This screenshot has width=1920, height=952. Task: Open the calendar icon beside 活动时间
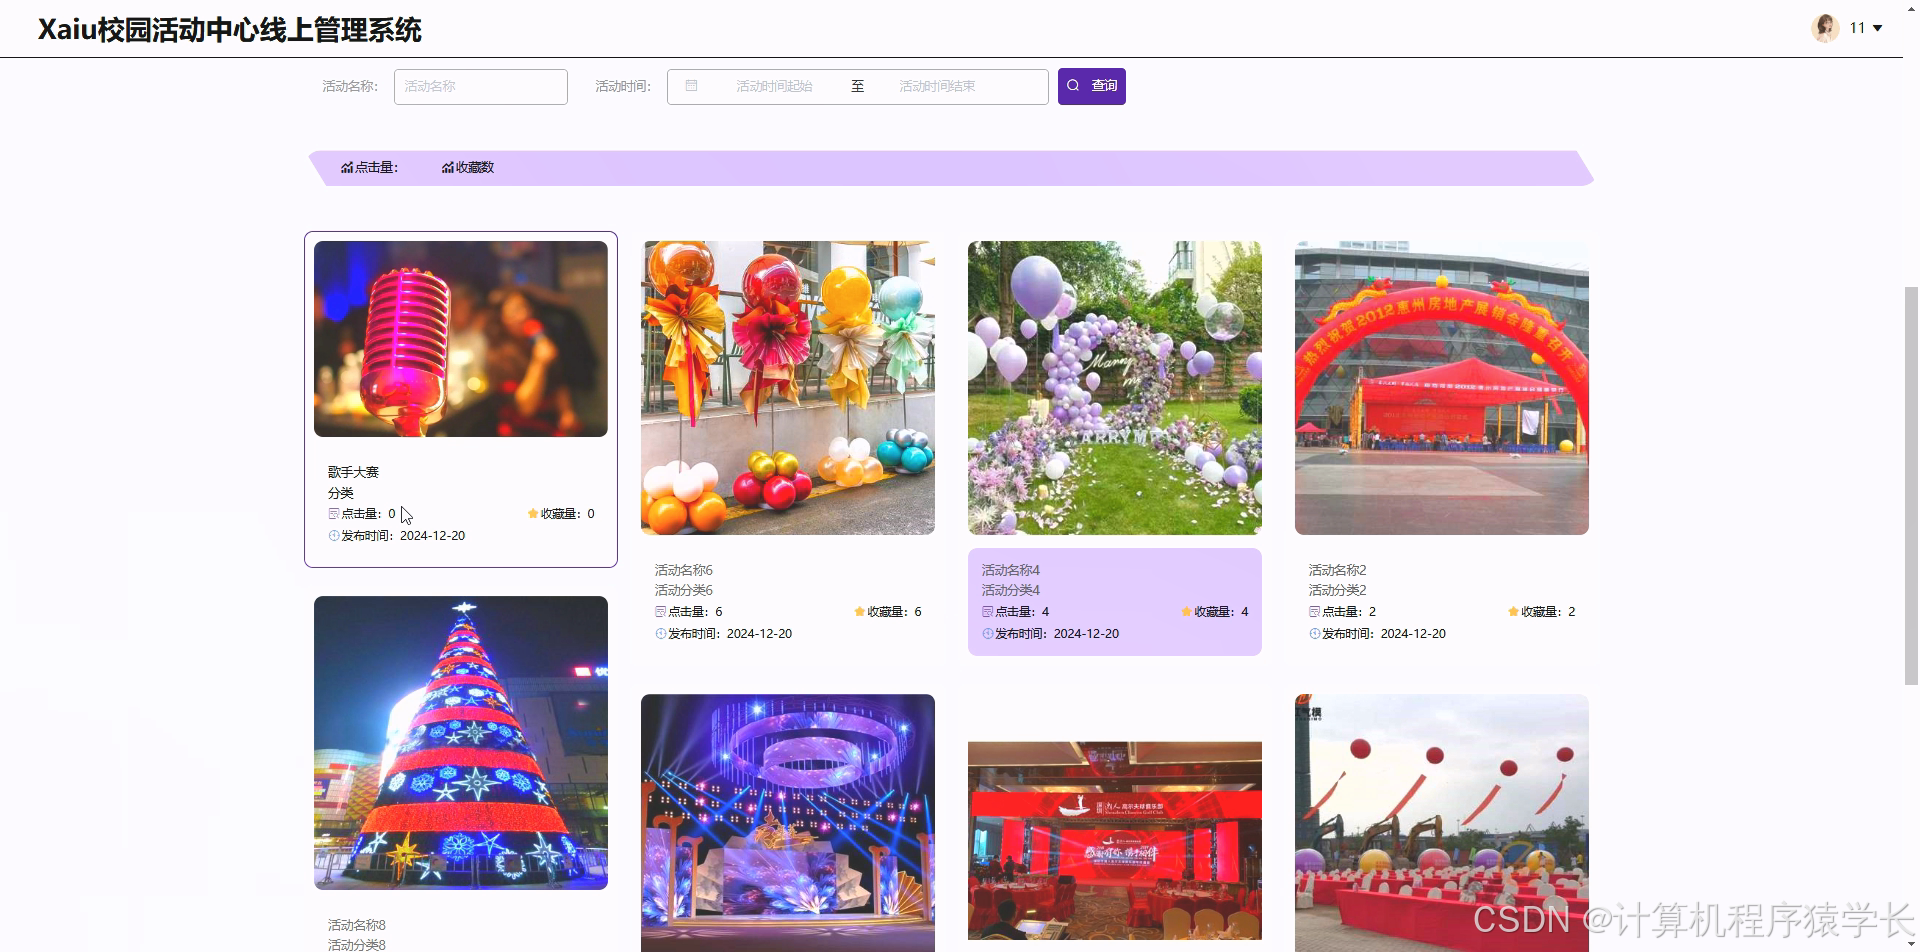[x=691, y=86]
